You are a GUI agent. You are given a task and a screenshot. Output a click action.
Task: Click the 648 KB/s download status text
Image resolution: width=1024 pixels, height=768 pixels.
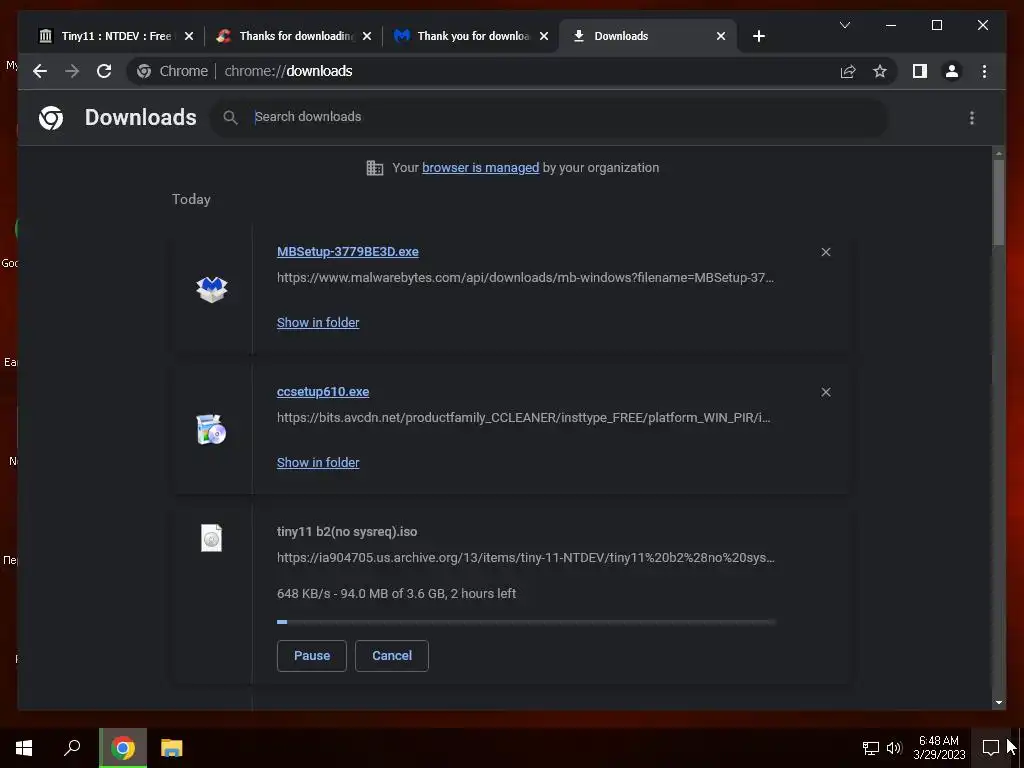[396, 594]
